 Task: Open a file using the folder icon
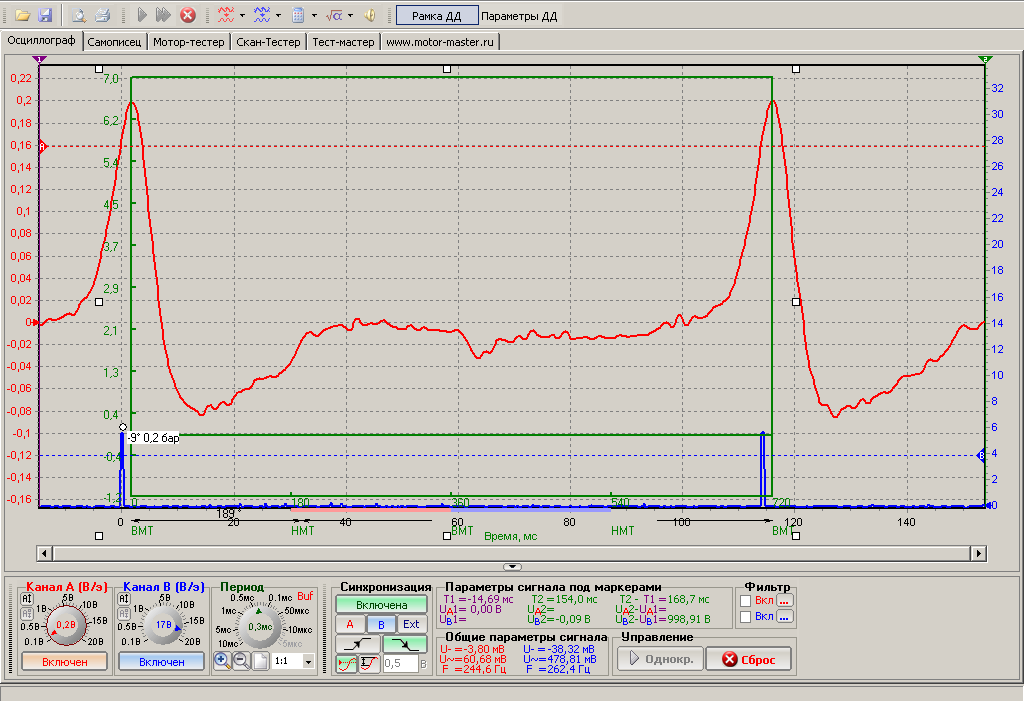click(x=23, y=15)
